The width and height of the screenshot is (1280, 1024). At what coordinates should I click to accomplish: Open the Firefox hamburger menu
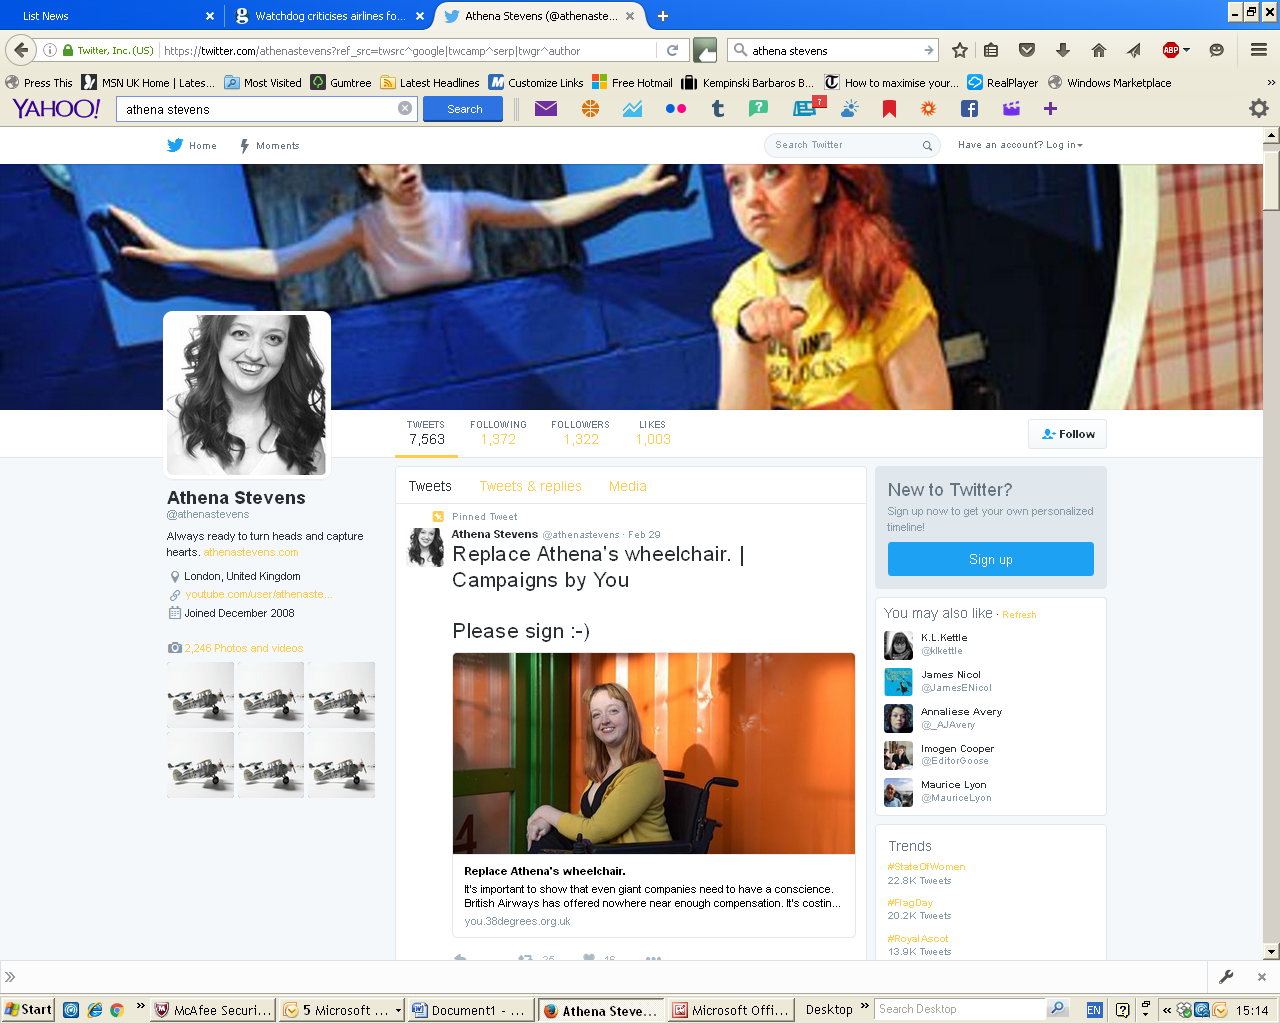click(1259, 50)
